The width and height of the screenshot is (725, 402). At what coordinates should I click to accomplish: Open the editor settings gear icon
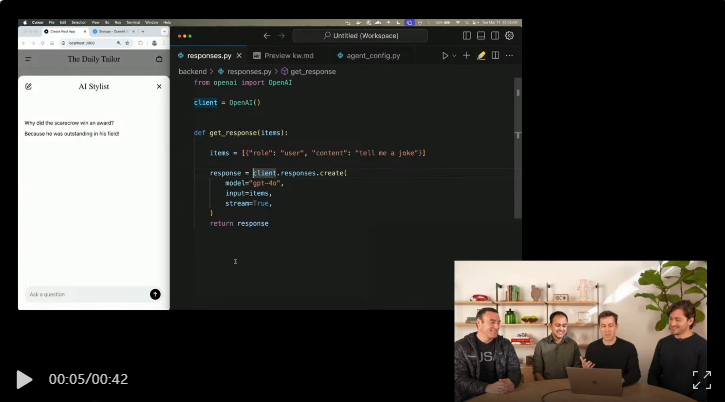(509, 35)
